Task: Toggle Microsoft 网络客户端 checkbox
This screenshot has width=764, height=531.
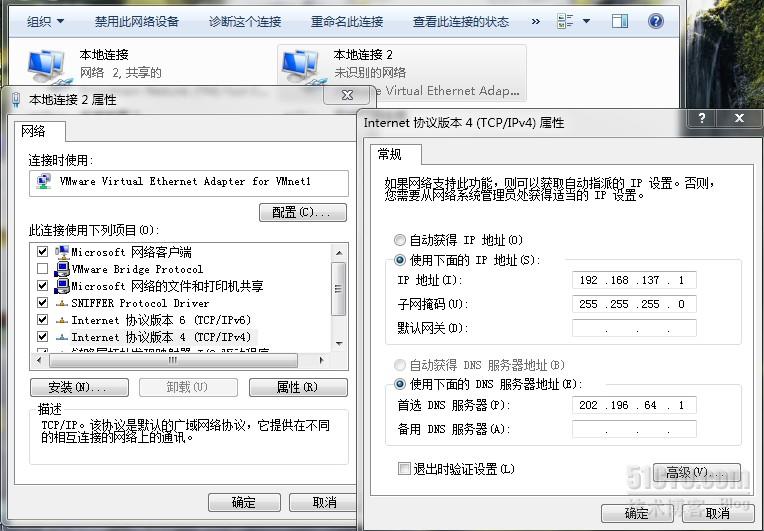Action: point(42,251)
